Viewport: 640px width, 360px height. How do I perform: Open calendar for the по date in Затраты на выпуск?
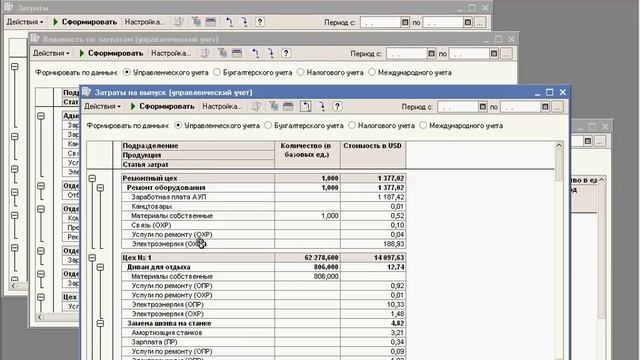pos(545,107)
